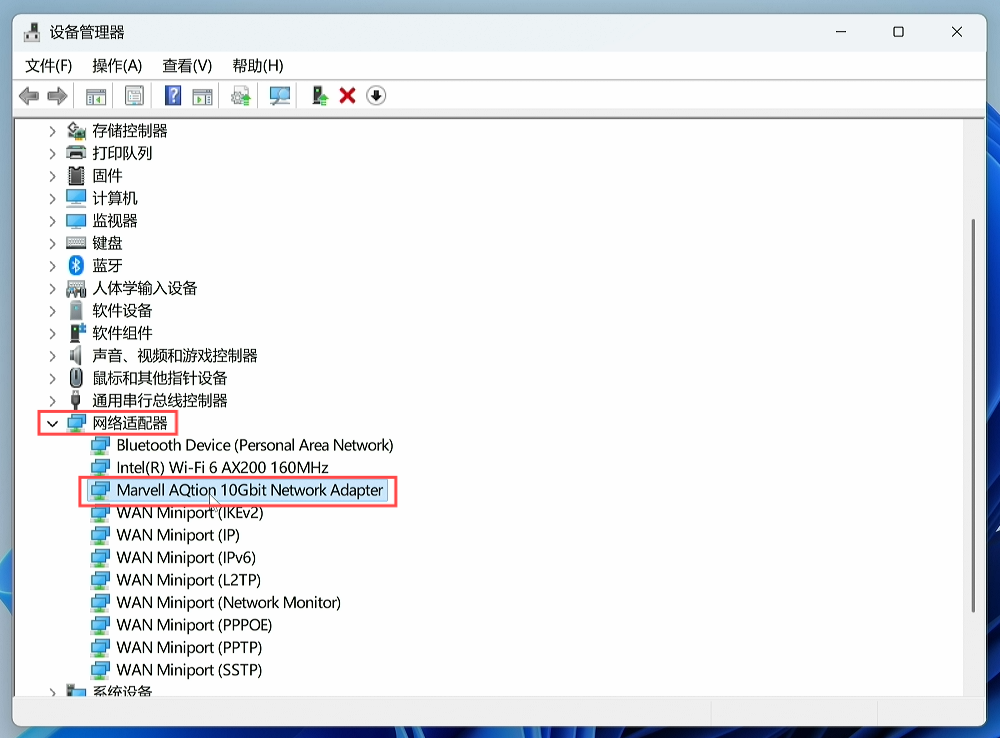Screen dimensions: 1000x738
Task: Expand the 人体学输入设备 node
Action: coord(52,288)
